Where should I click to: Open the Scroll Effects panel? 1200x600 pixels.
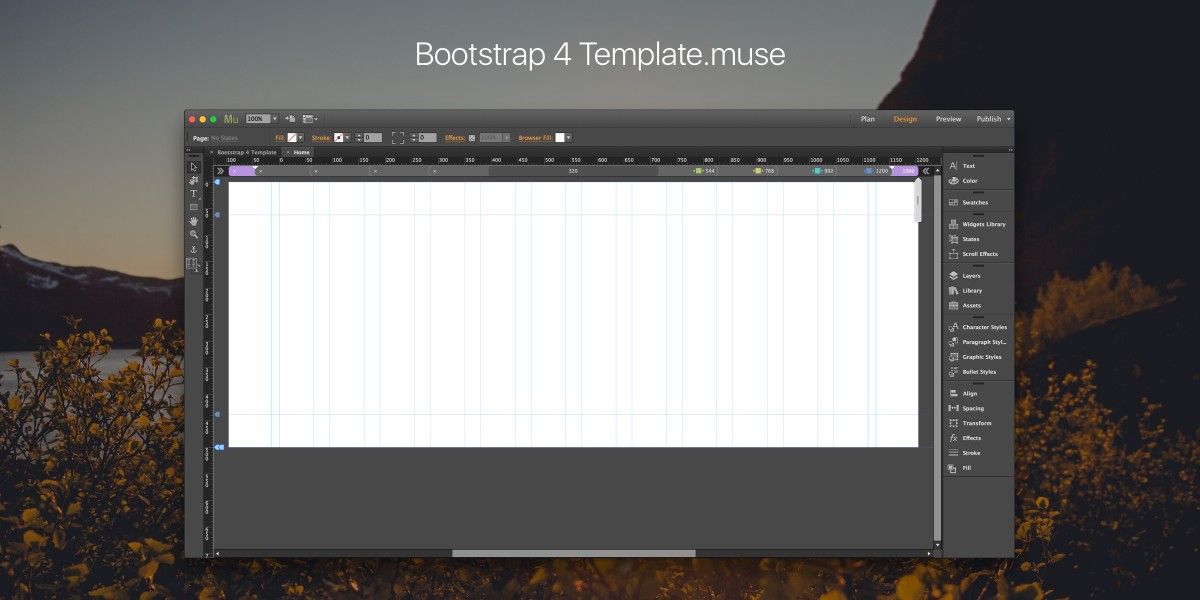(x=972, y=254)
